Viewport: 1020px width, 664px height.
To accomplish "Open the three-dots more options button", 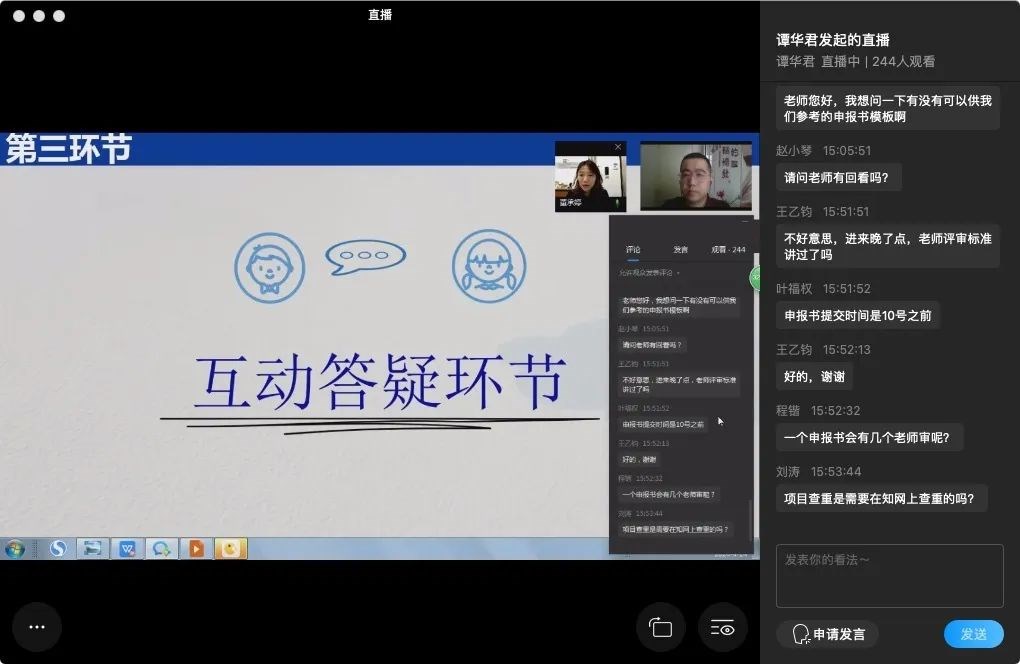I will pyautogui.click(x=37, y=627).
